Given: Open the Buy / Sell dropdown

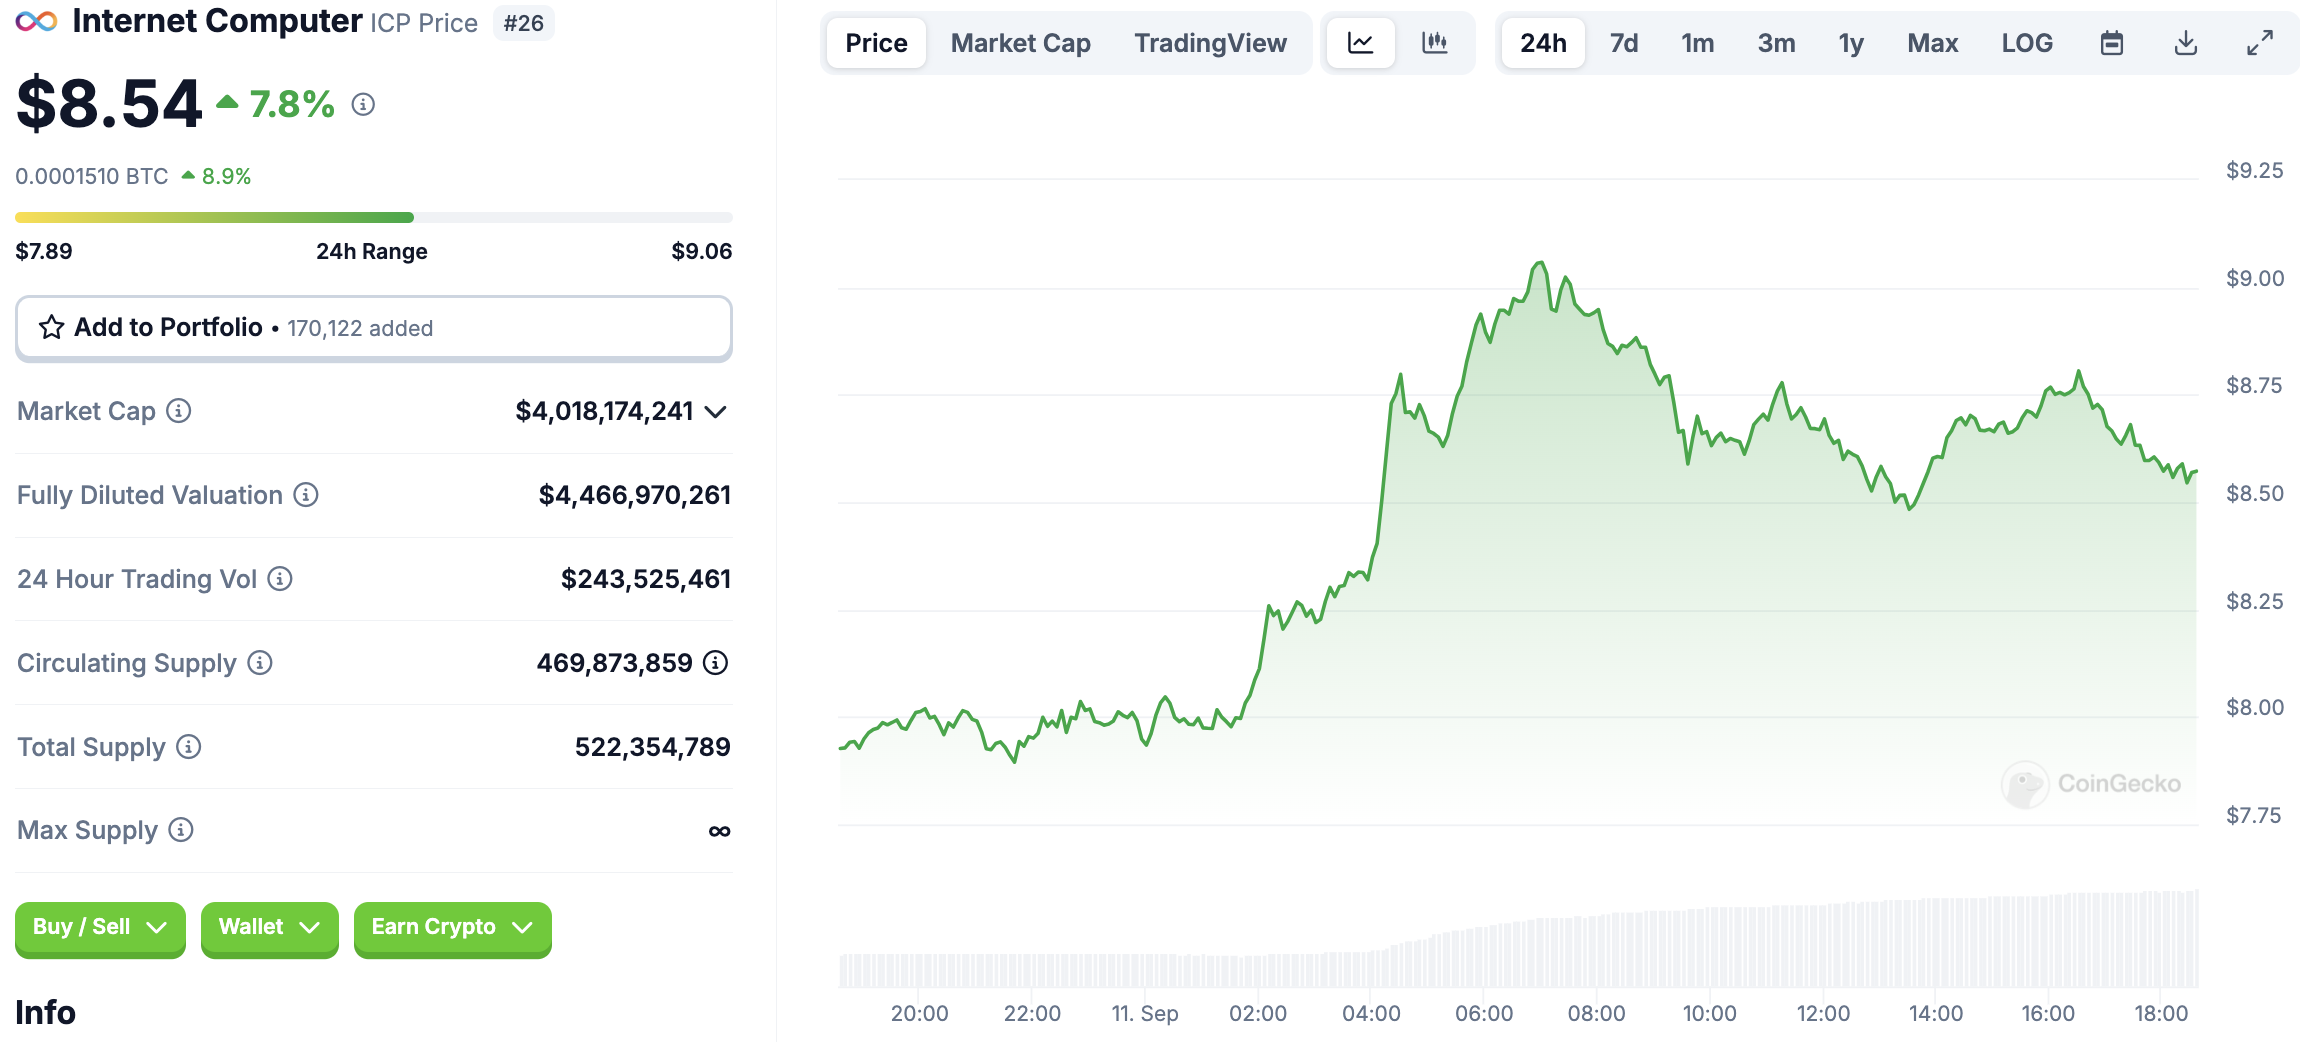Looking at the screenshot, I should pyautogui.click(x=100, y=928).
